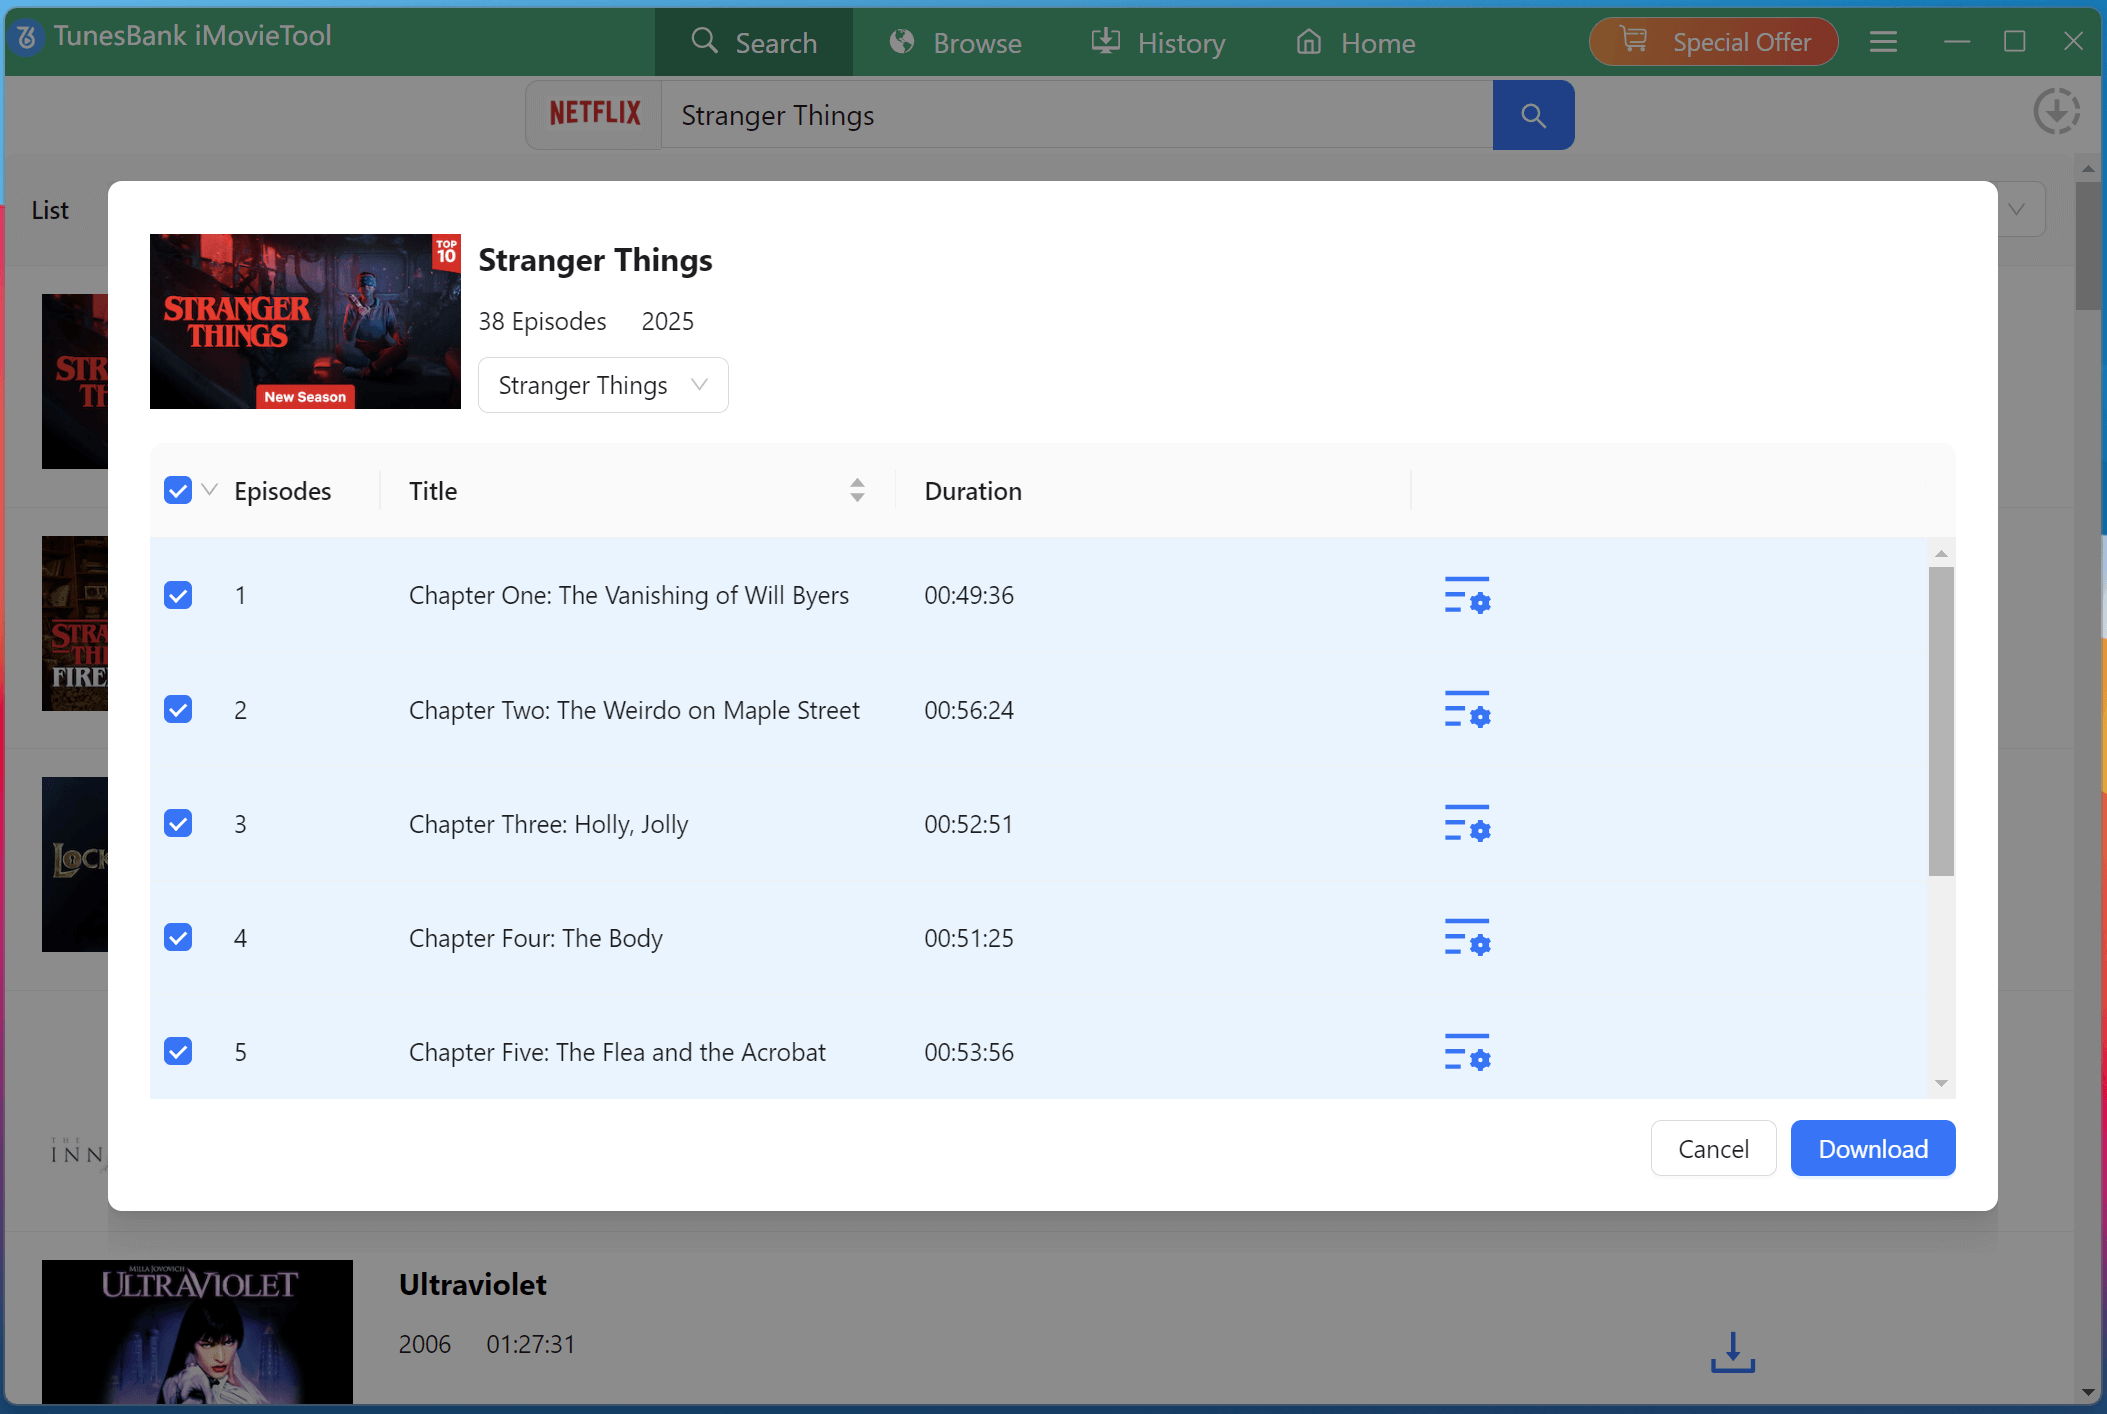Select title Chapter One: The Vanishing of Will Byers
This screenshot has width=2107, height=1414.
click(629, 595)
